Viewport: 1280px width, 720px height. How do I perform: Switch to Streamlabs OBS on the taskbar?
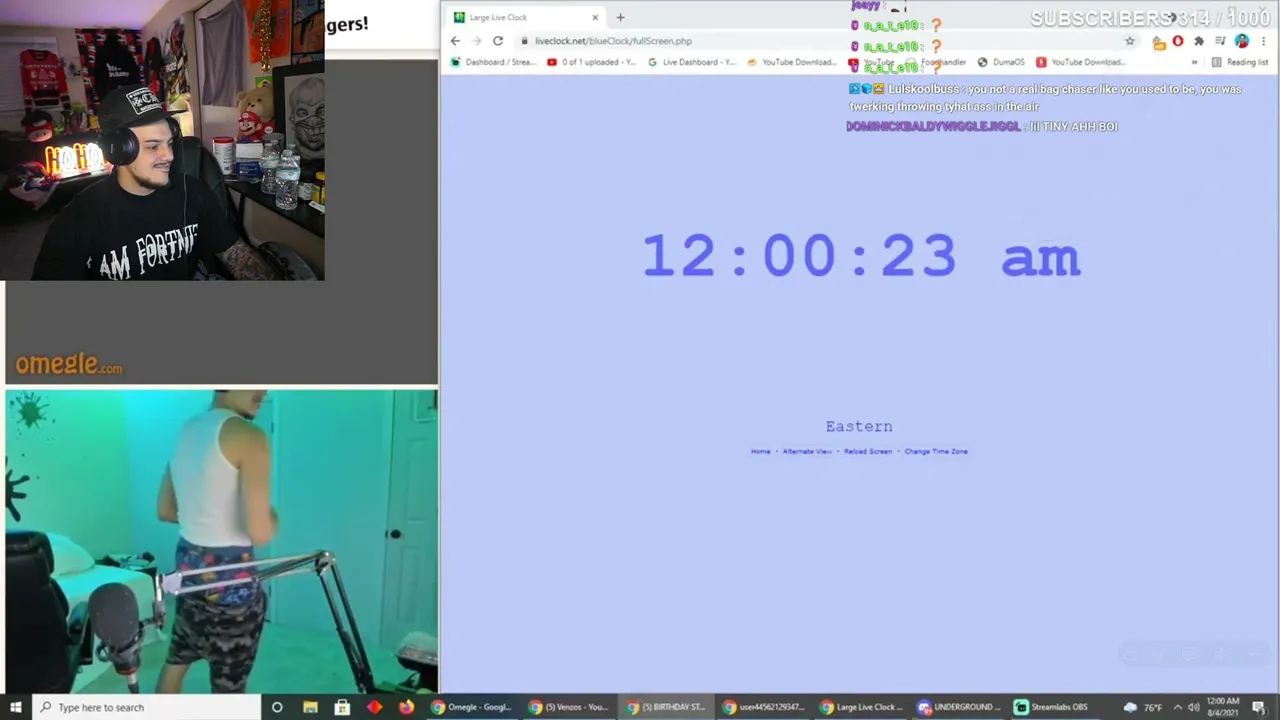coord(1056,707)
